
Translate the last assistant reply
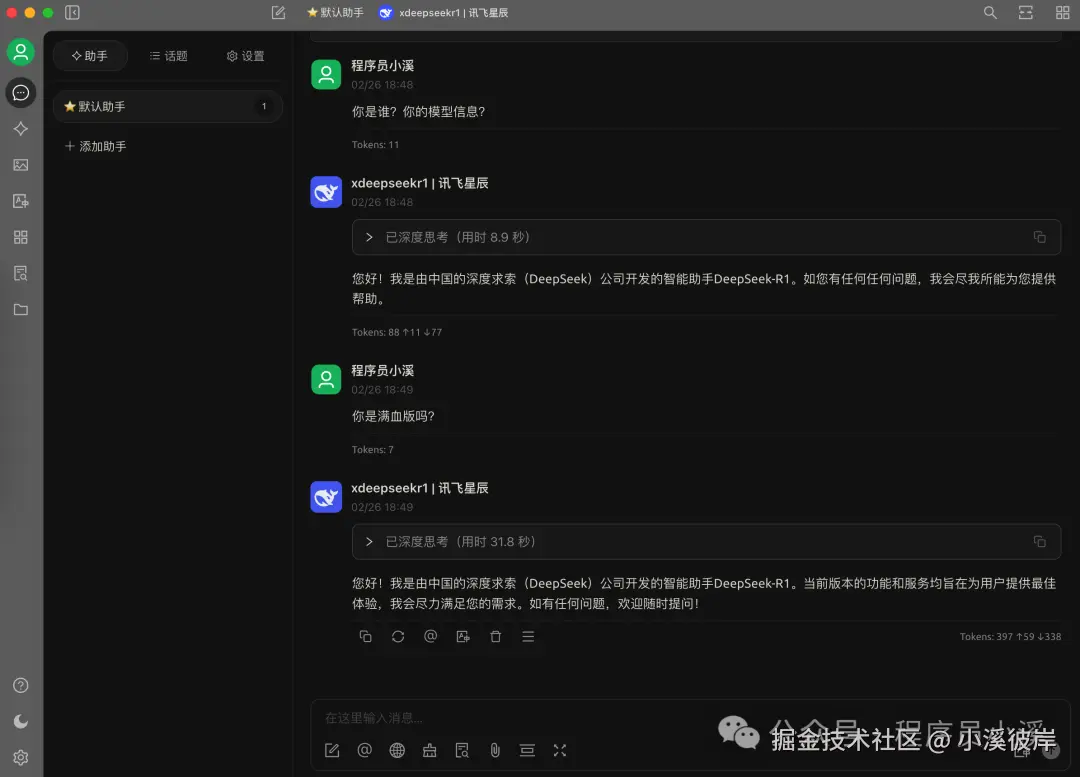[463, 636]
